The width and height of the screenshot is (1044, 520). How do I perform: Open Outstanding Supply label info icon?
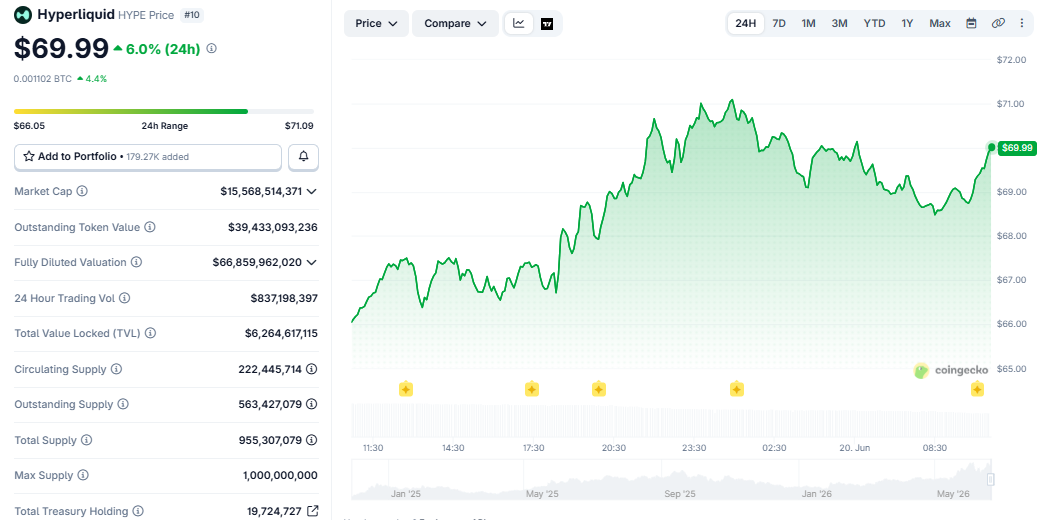[x=123, y=404]
